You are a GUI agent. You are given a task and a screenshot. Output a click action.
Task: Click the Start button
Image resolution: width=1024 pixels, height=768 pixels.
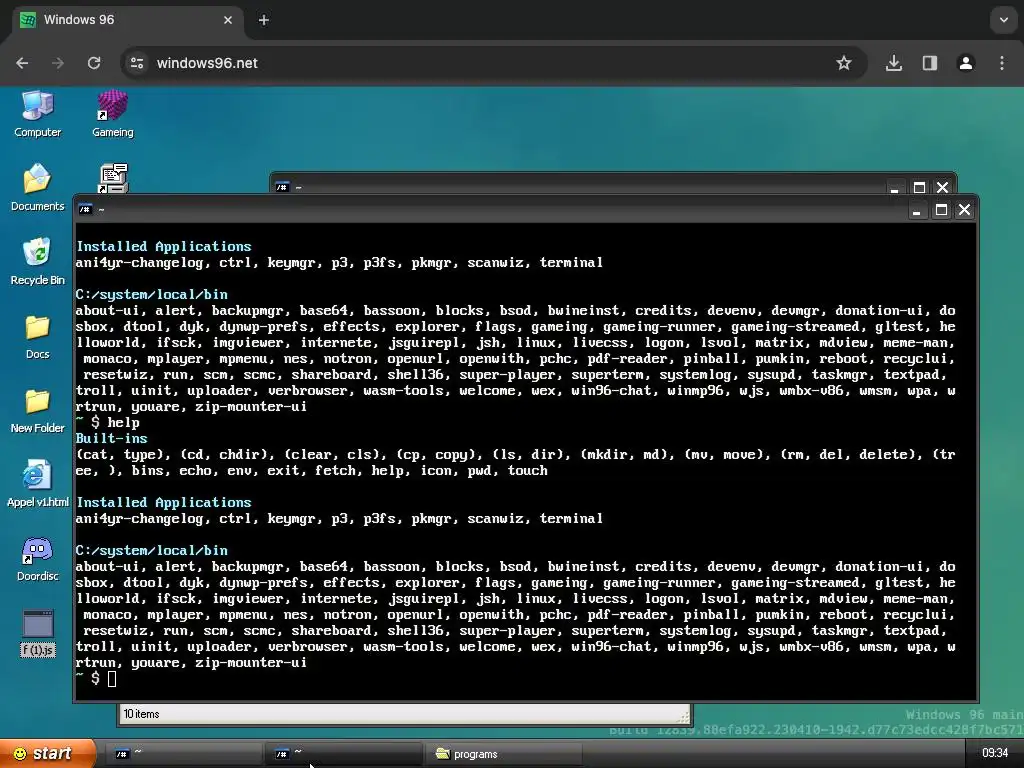pos(48,754)
